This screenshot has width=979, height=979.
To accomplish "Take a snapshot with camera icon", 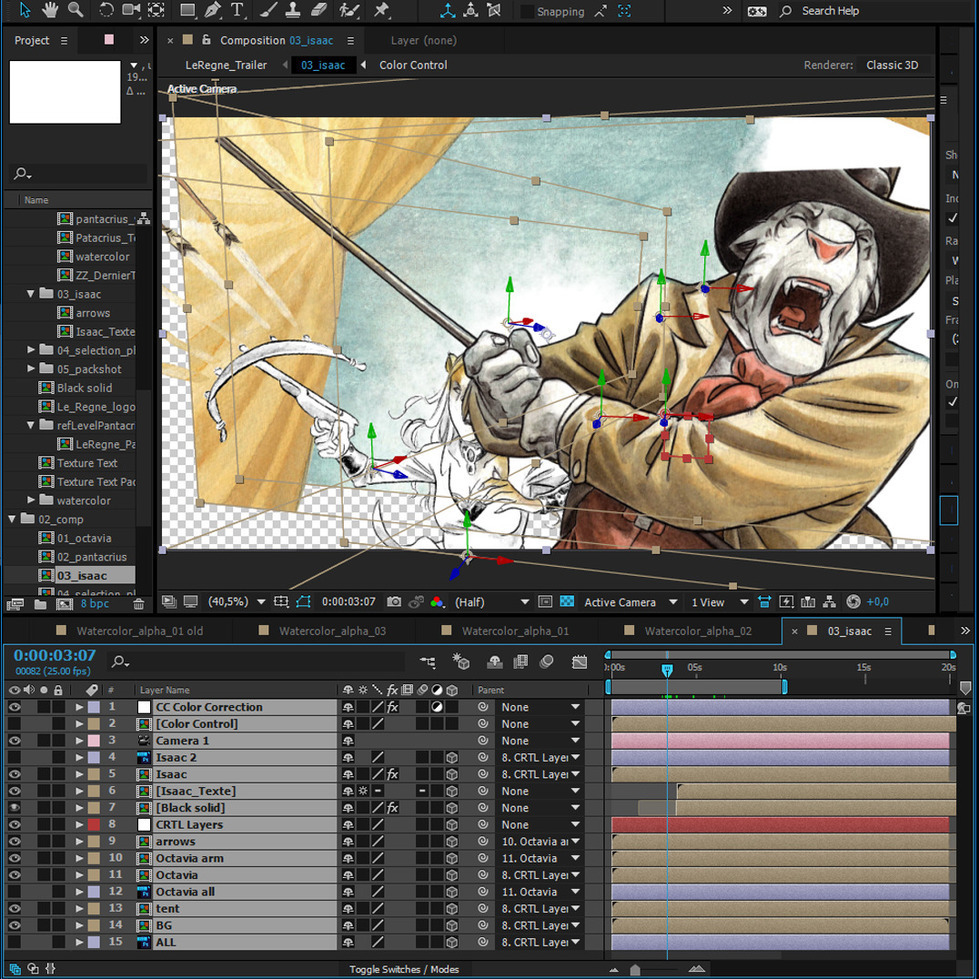I will pos(393,602).
